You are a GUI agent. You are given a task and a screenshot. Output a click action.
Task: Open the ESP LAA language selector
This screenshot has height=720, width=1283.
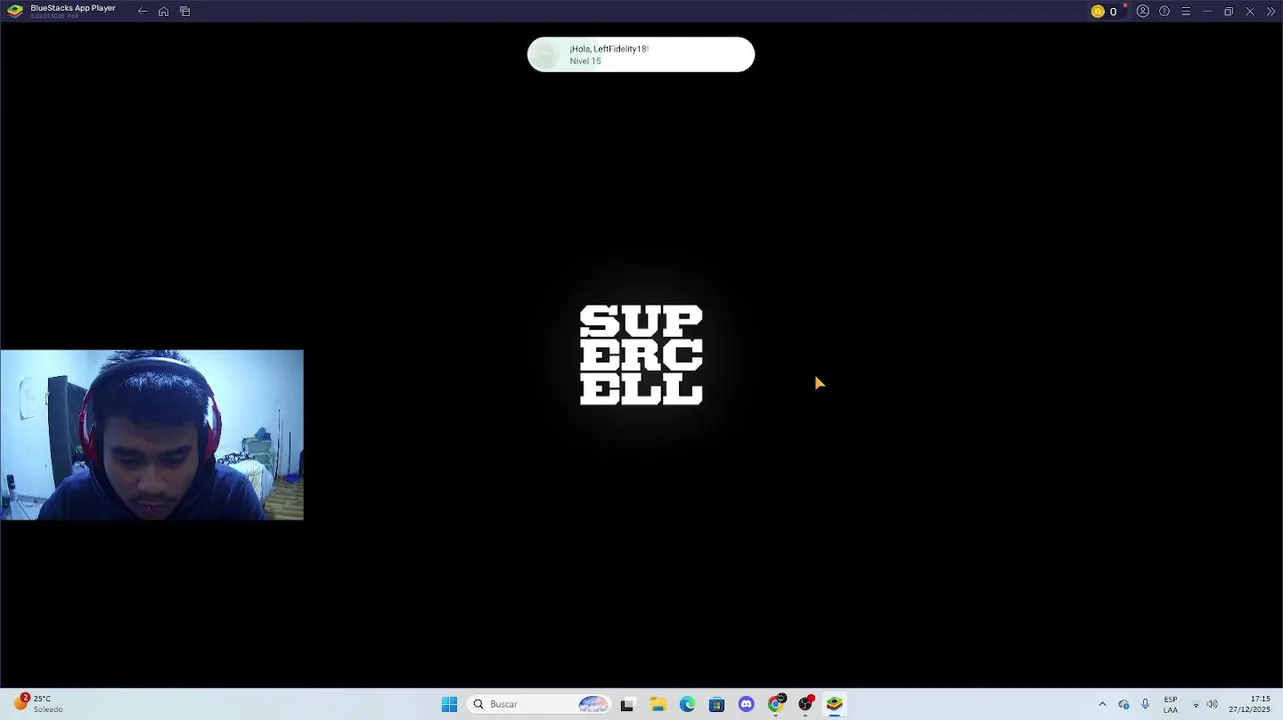(x=1170, y=704)
